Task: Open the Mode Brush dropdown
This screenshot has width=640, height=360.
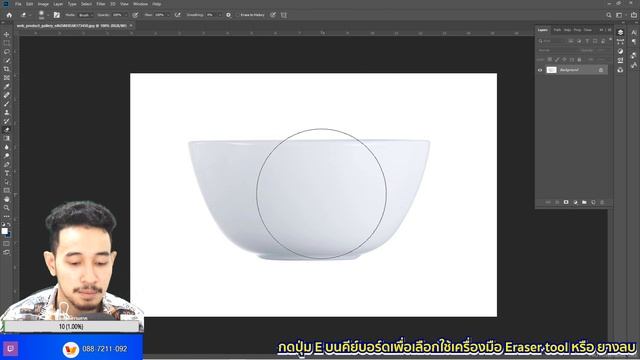Action: point(84,15)
